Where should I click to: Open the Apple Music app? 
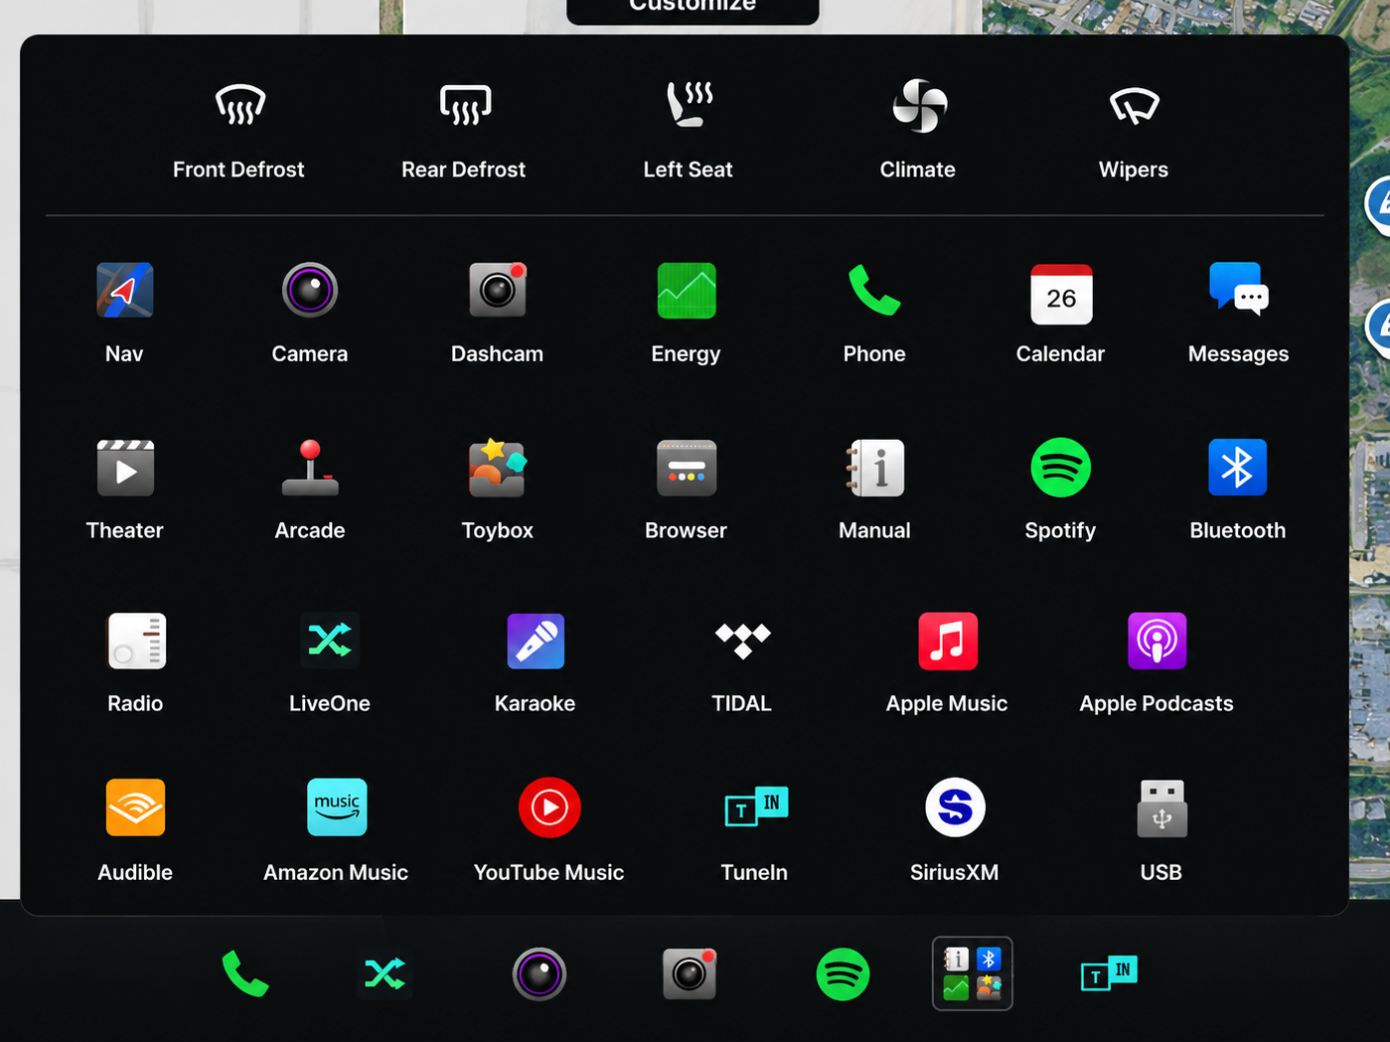point(947,663)
